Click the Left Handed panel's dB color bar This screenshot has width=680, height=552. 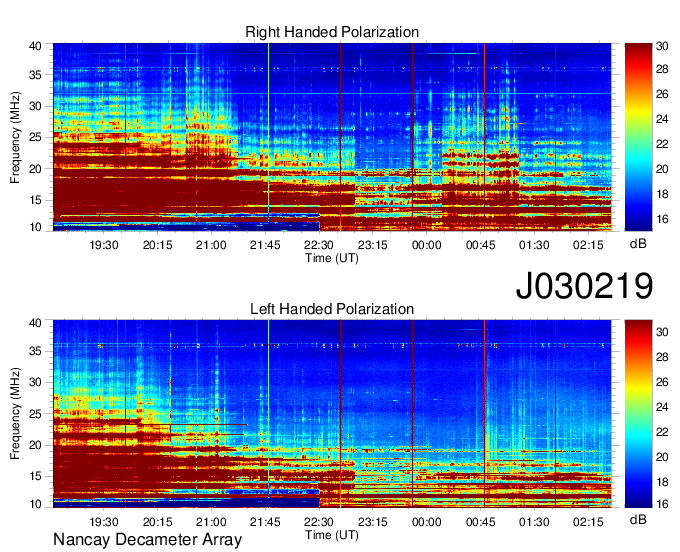click(638, 414)
